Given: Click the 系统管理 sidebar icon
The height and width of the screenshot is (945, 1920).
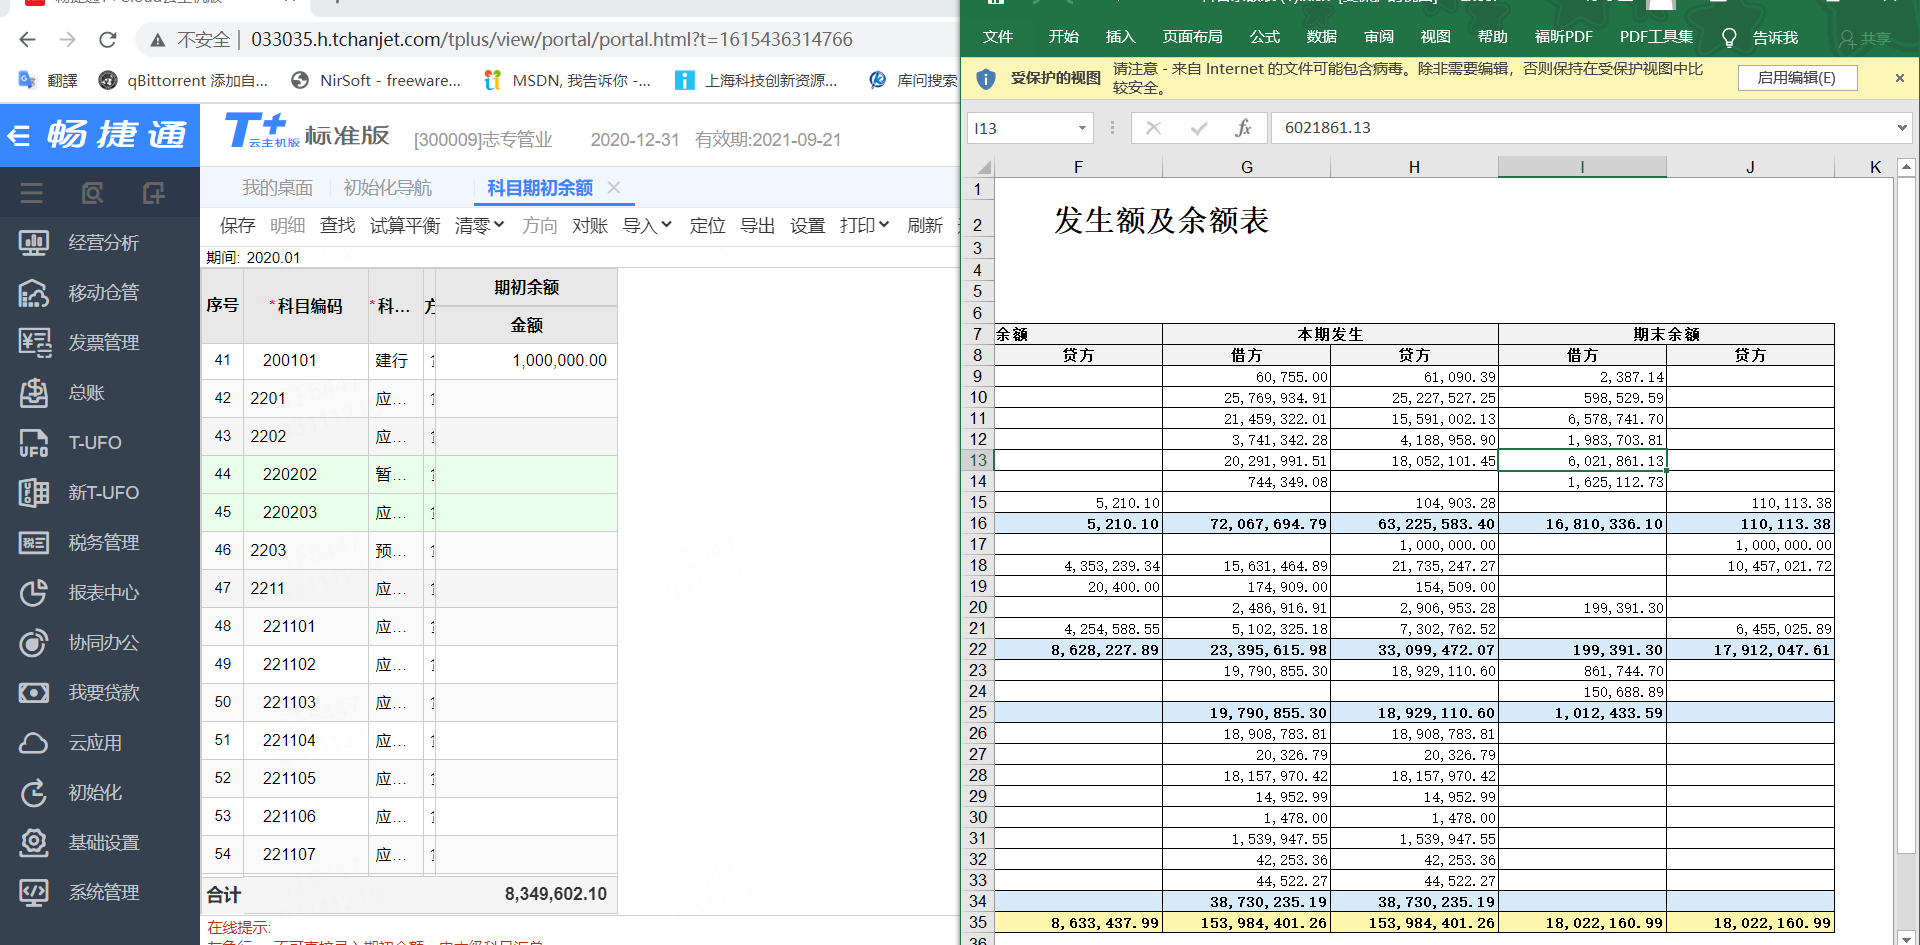Looking at the screenshot, I should (x=34, y=893).
